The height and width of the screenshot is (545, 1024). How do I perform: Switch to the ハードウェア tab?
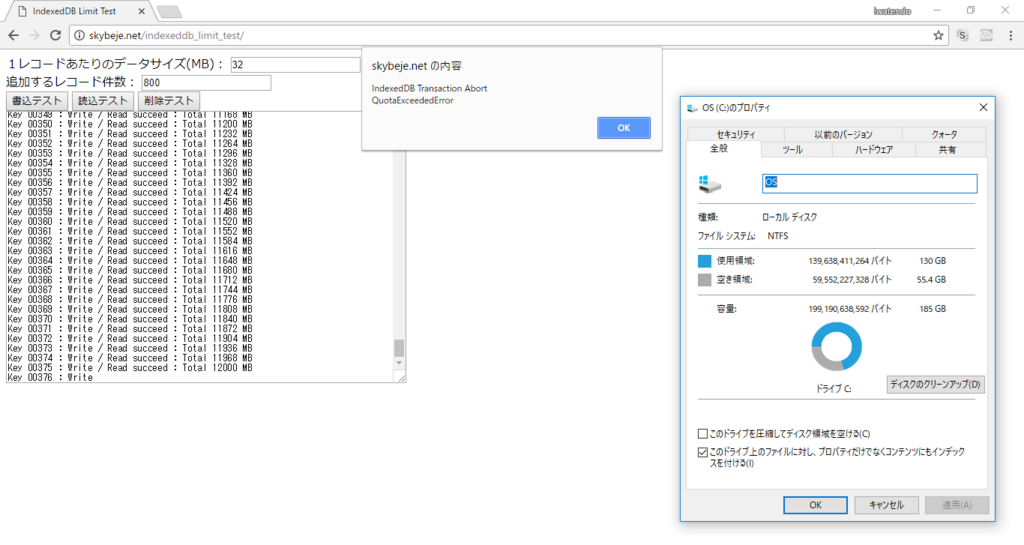(874, 149)
